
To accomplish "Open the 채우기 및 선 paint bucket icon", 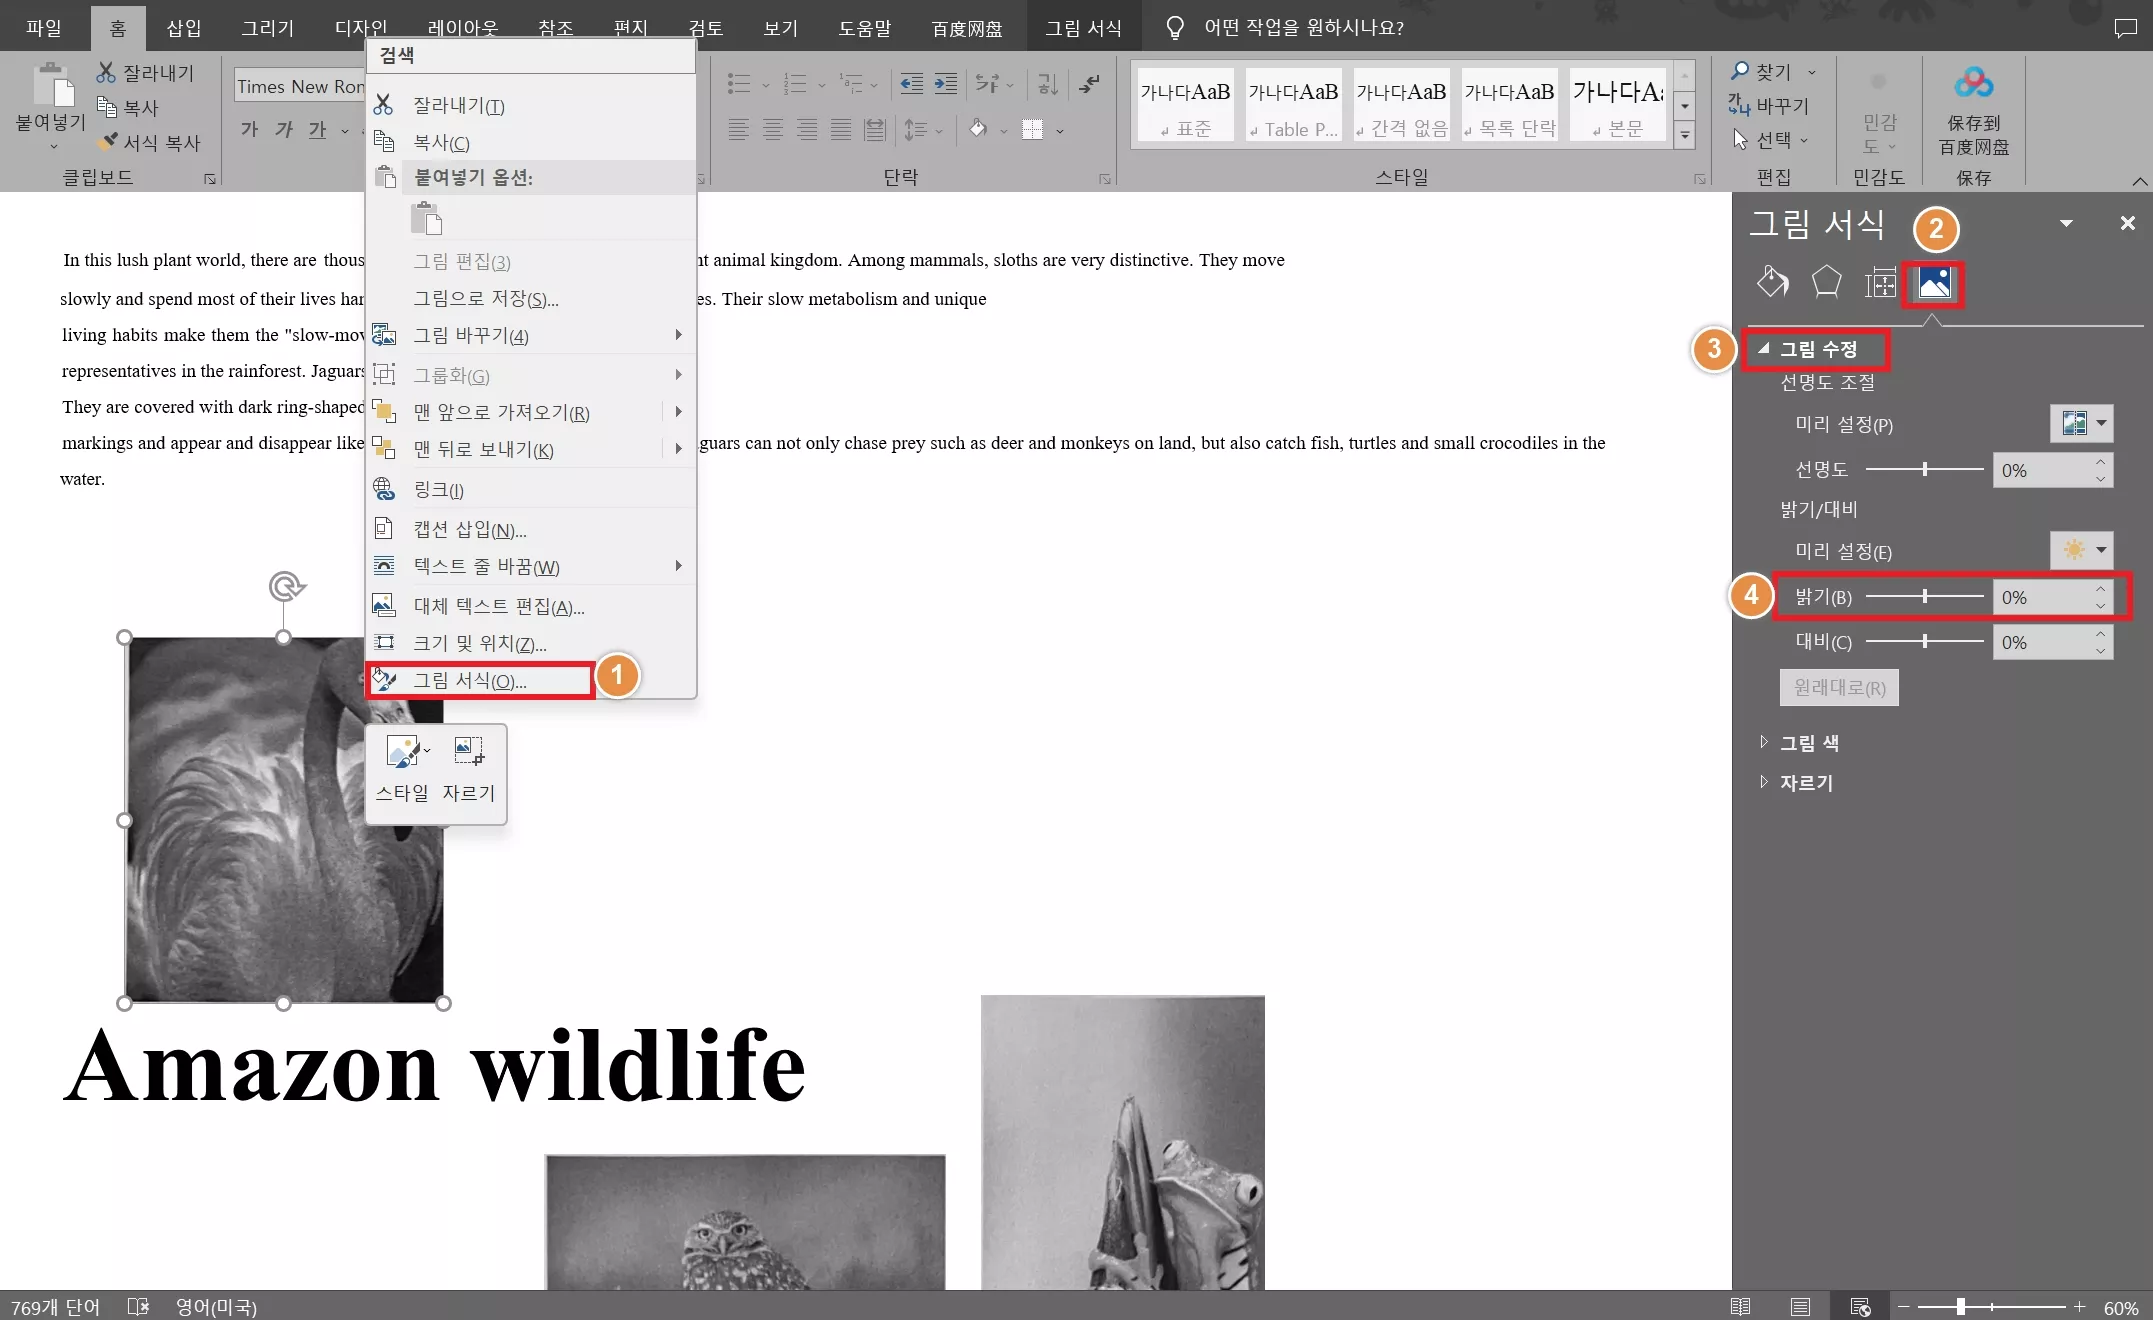I will pyautogui.click(x=1772, y=283).
